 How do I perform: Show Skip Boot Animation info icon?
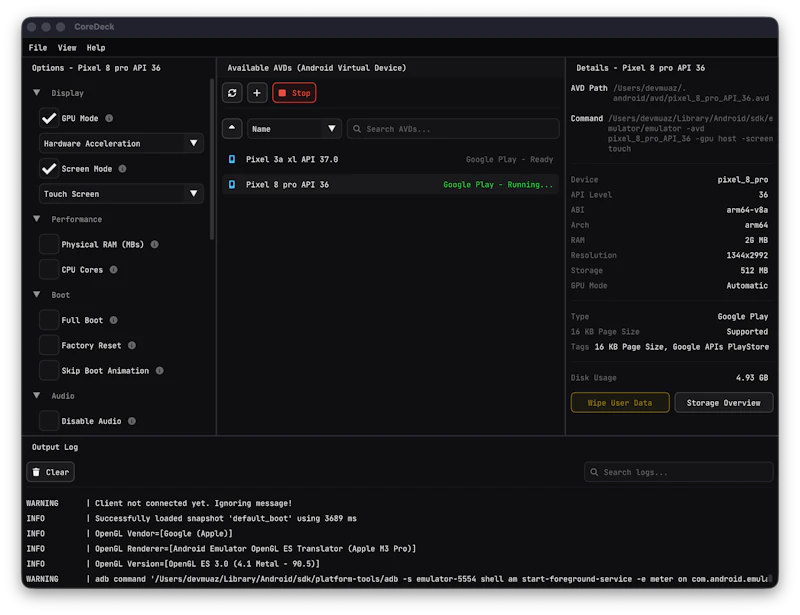point(160,371)
